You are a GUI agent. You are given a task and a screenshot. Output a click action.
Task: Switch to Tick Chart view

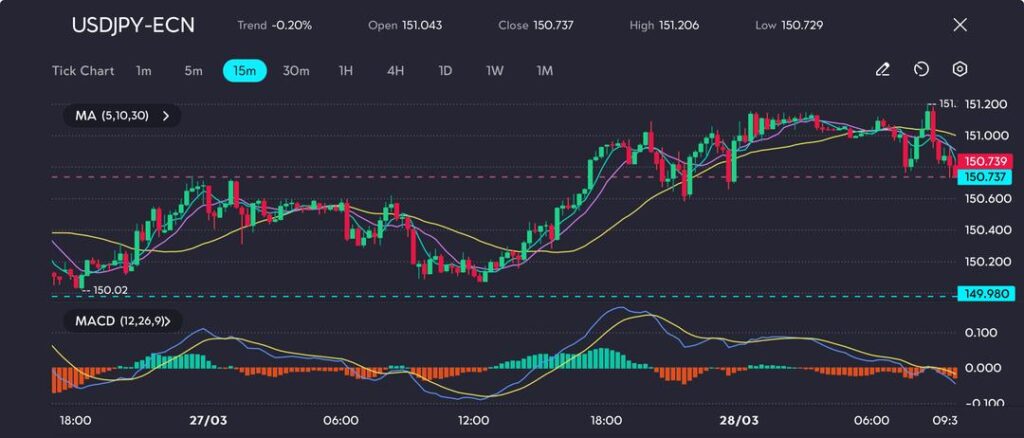pos(83,71)
